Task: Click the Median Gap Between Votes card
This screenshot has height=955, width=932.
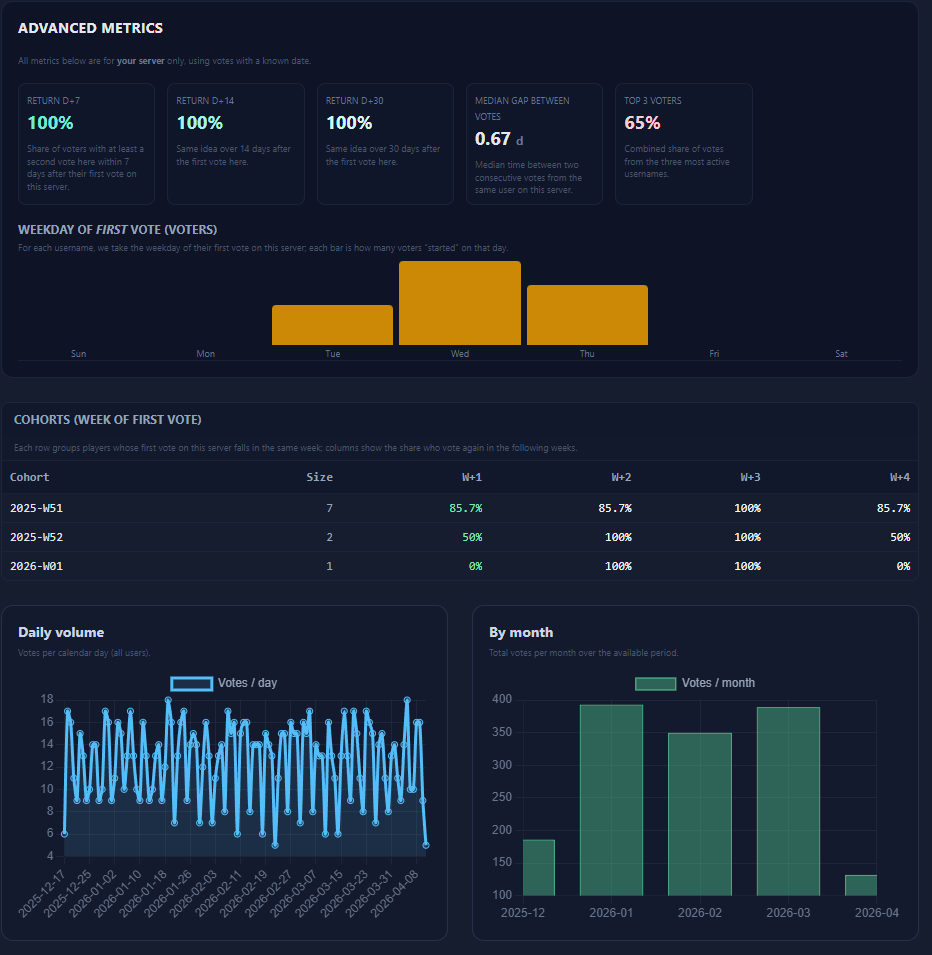Action: [534, 144]
